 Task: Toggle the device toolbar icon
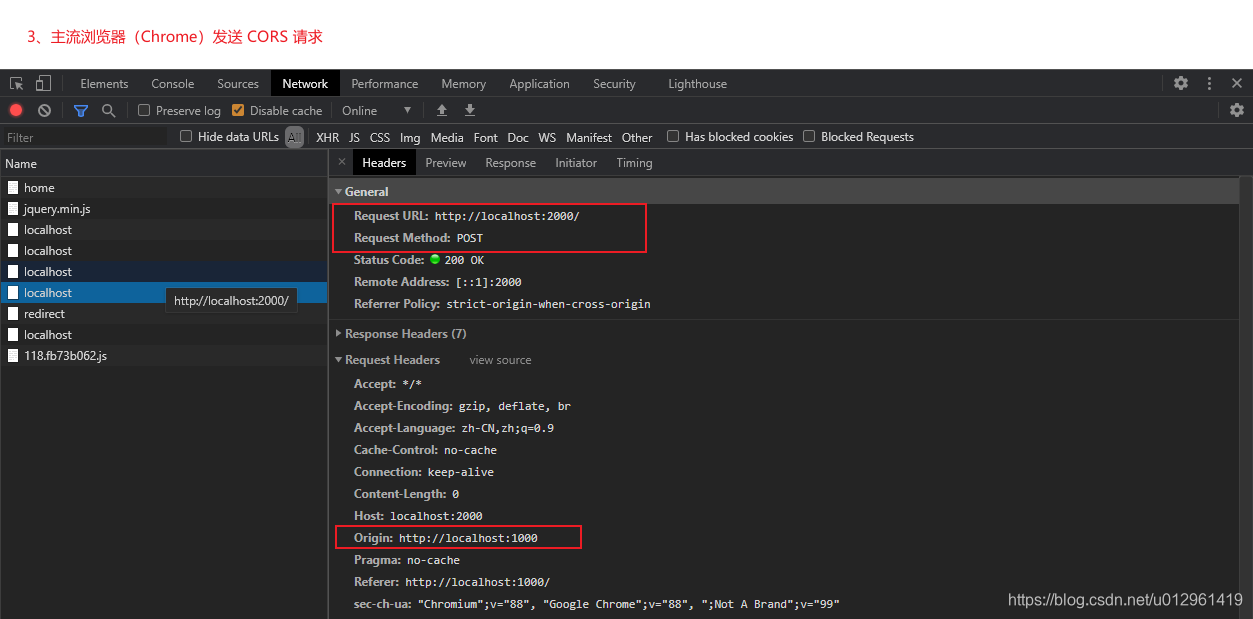click(43, 84)
